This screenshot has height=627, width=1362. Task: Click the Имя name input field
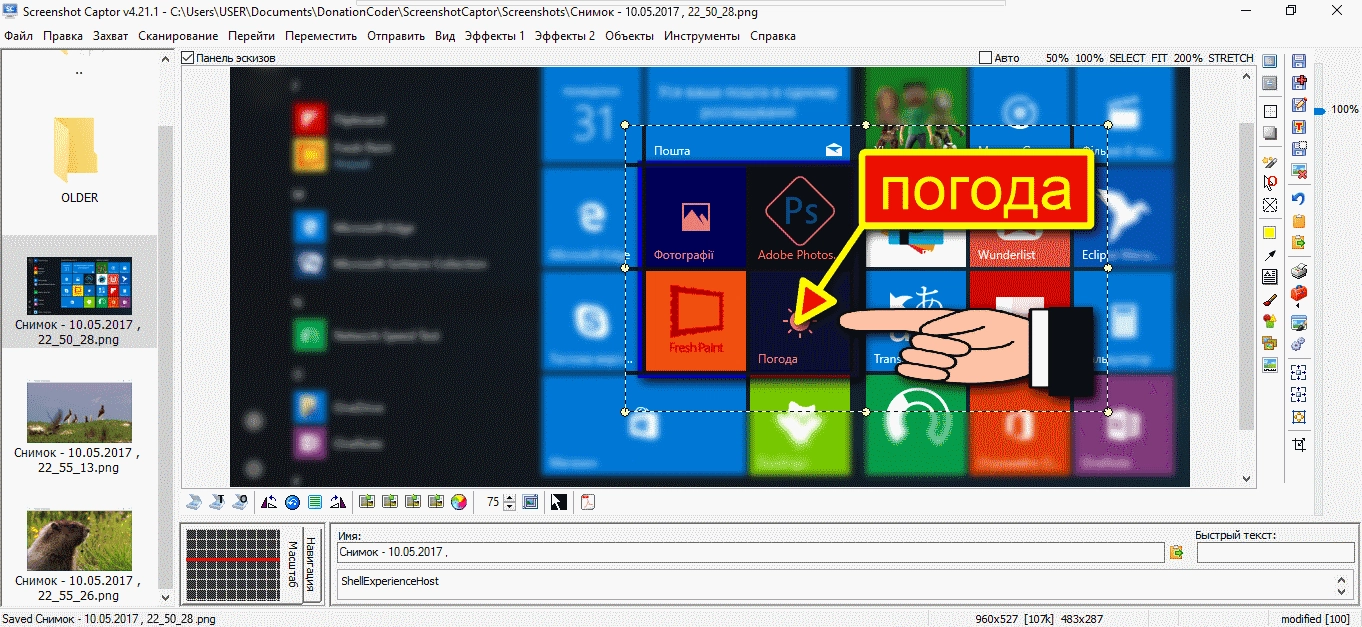pos(750,552)
